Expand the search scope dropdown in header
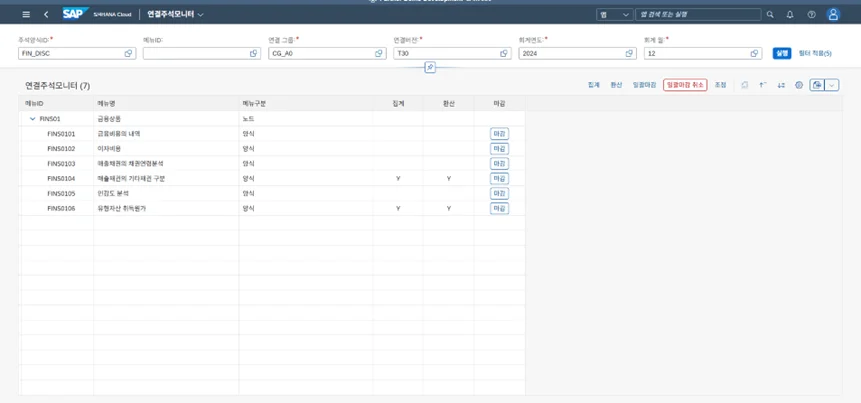861x403 pixels. 614,15
